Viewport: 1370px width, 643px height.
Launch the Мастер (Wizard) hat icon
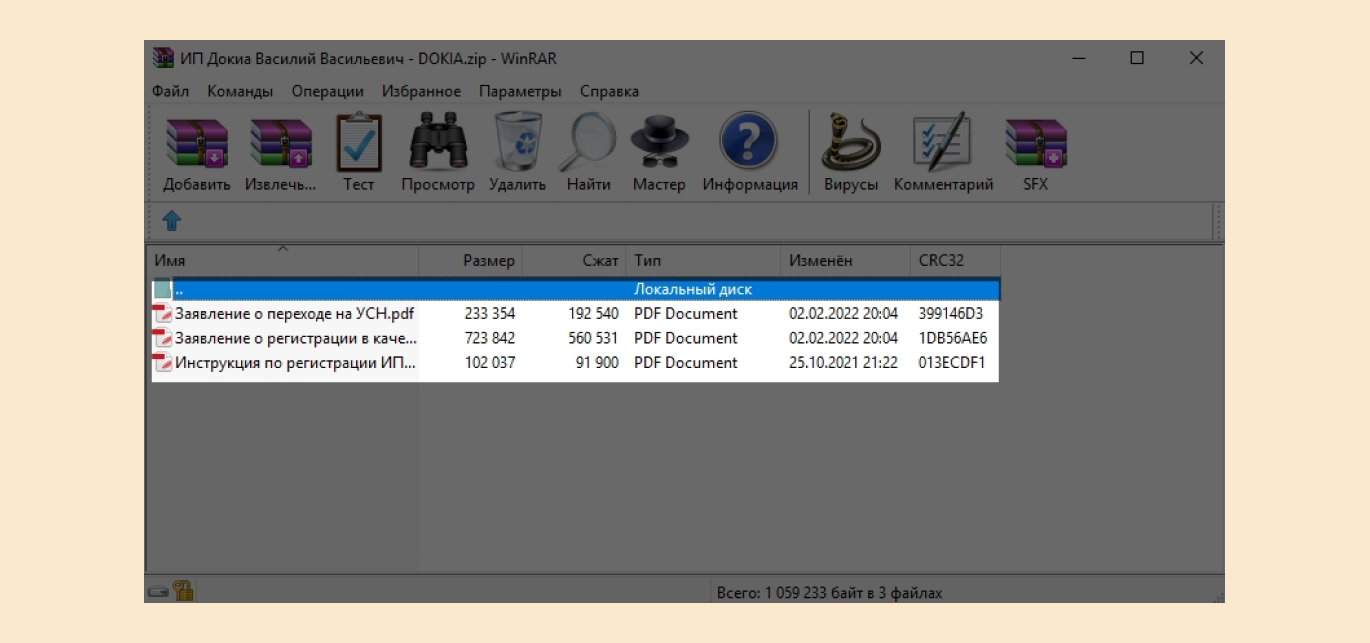659,145
